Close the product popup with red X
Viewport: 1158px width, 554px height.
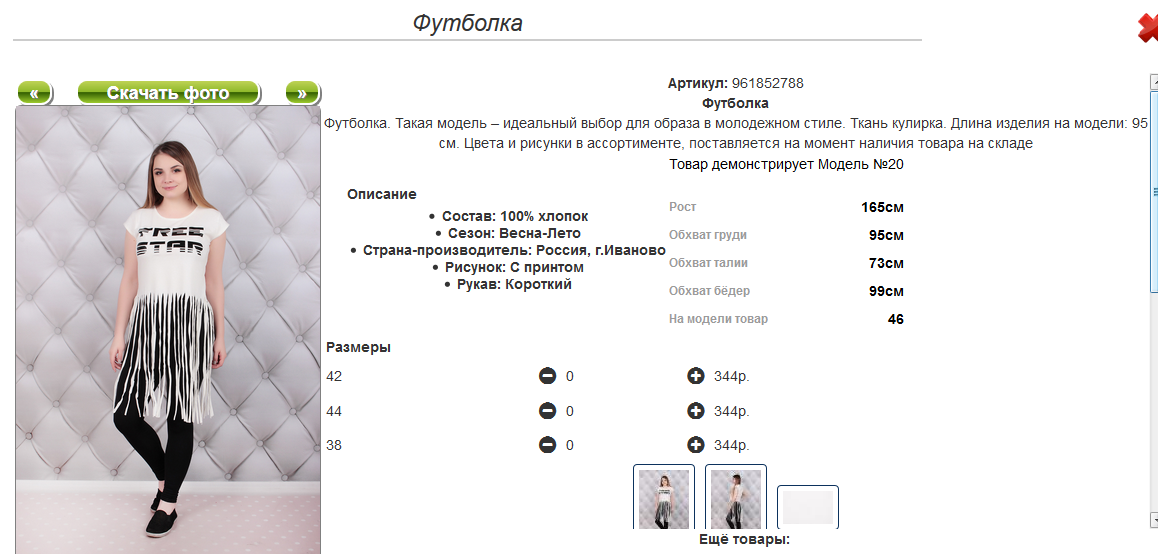point(1148,28)
